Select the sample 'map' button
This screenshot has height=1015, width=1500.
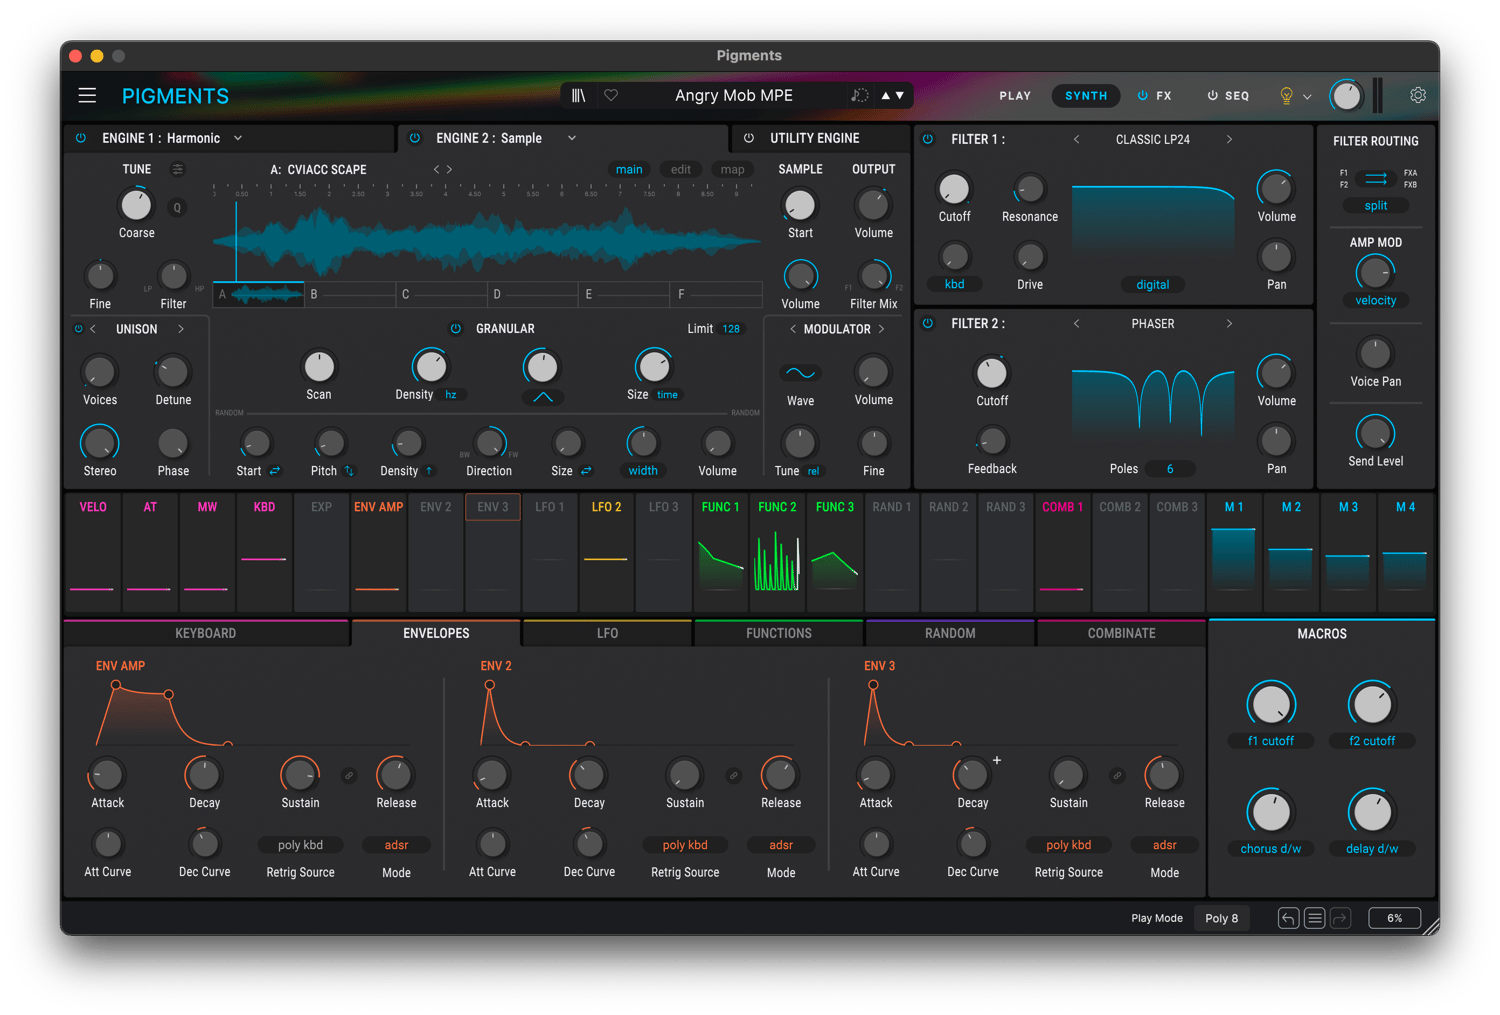click(x=732, y=170)
